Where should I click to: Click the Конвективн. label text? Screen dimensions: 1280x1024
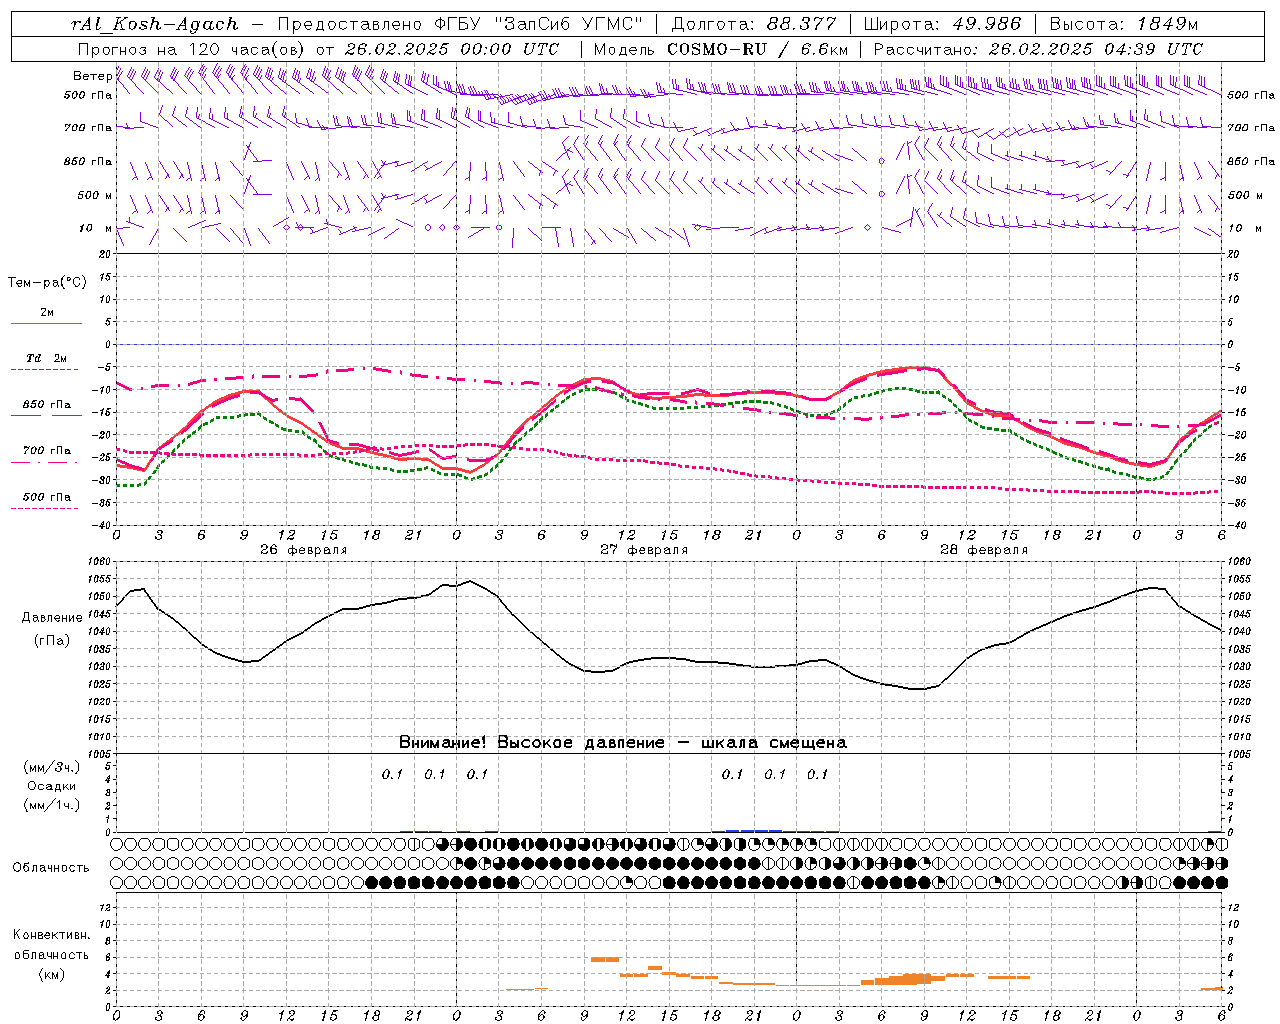pyautogui.click(x=51, y=935)
